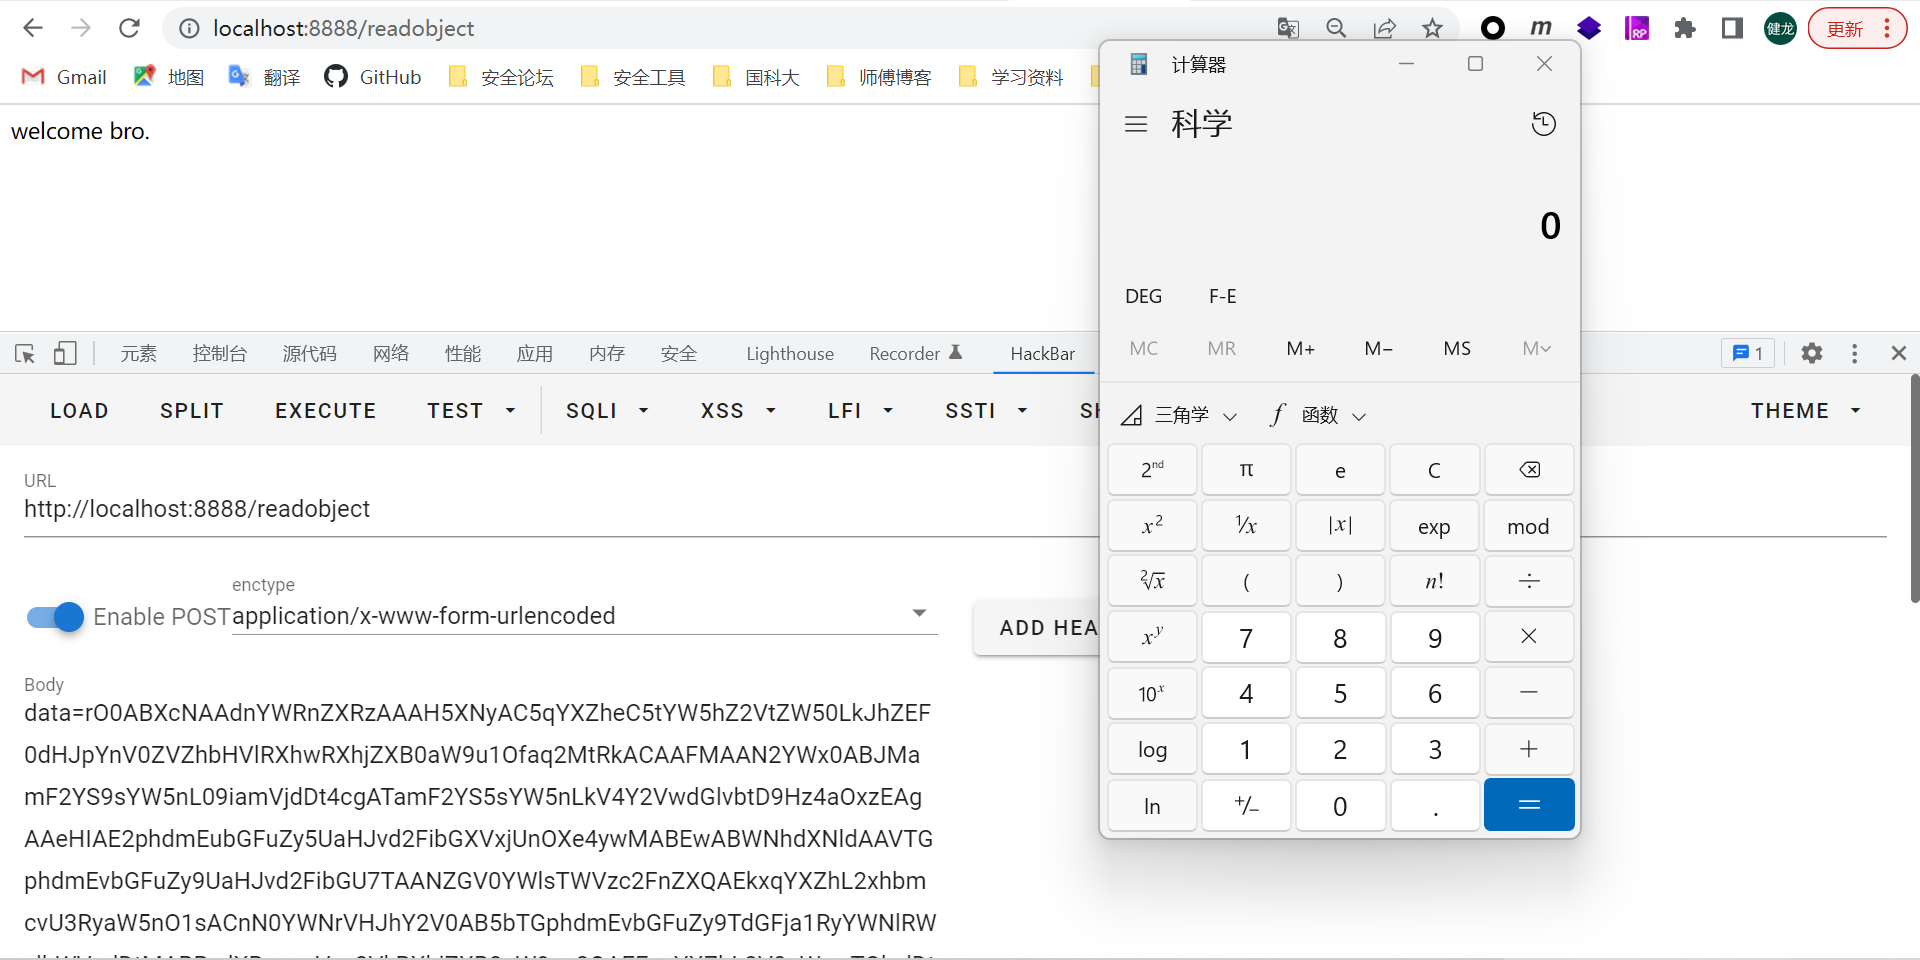Open calculator history icon
Image resolution: width=1920 pixels, height=960 pixels.
point(1544,124)
